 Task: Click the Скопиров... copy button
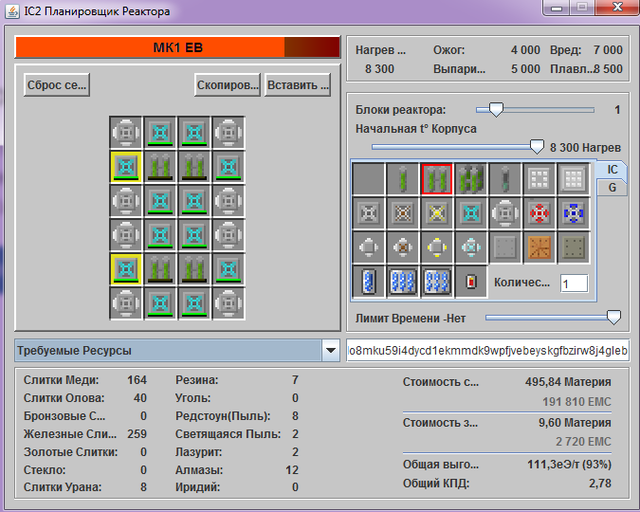227,85
